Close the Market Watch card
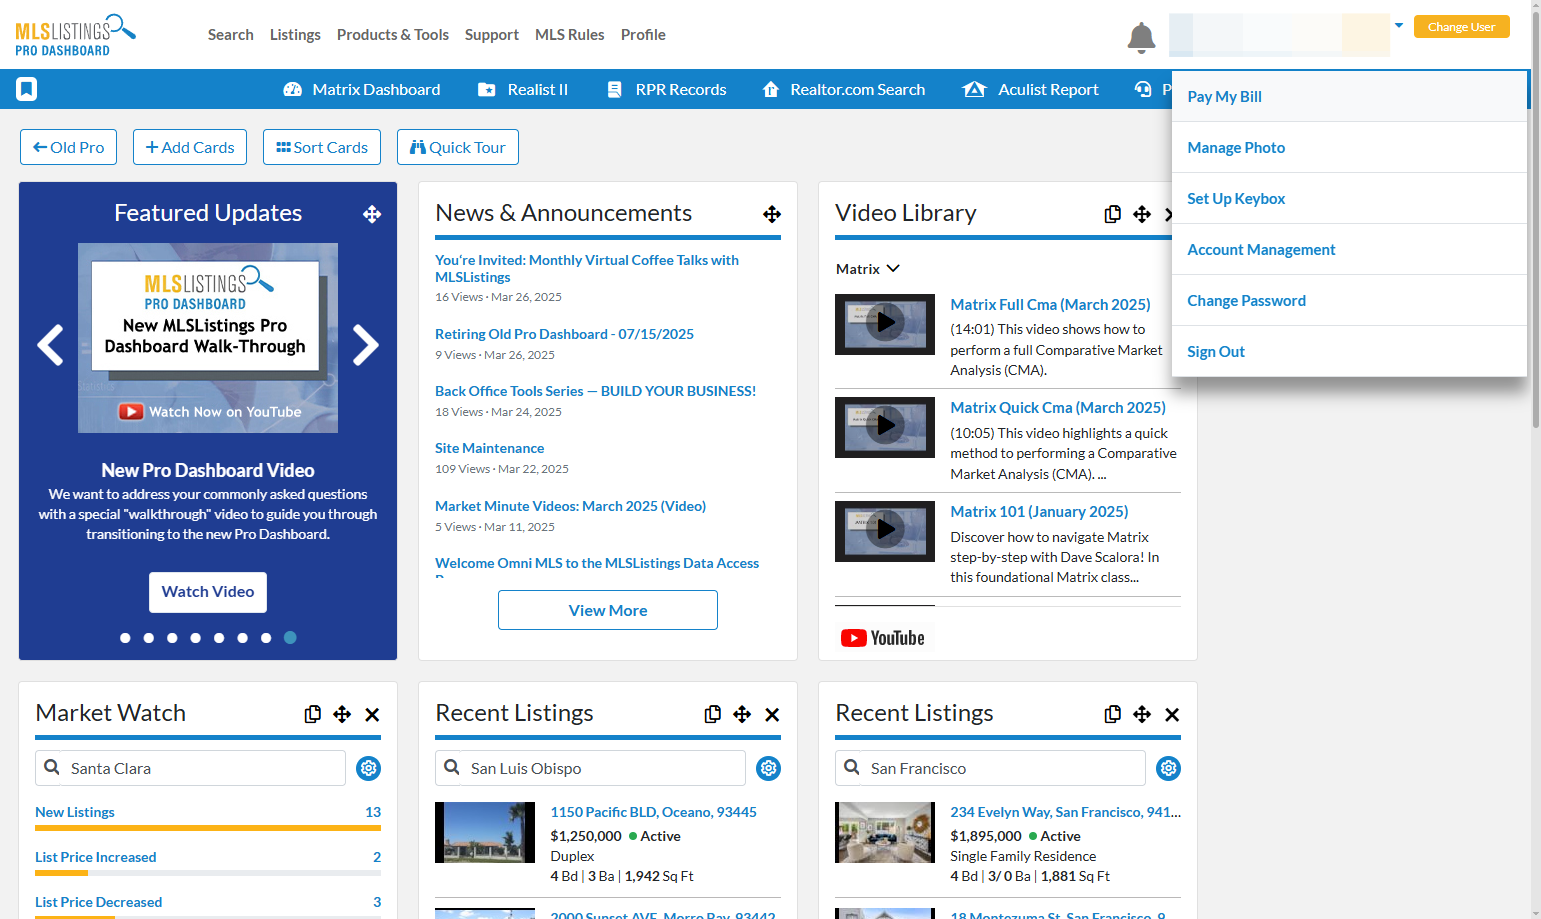Image resolution: width=1541 pixels, height=919 pixels. [372, 714]
